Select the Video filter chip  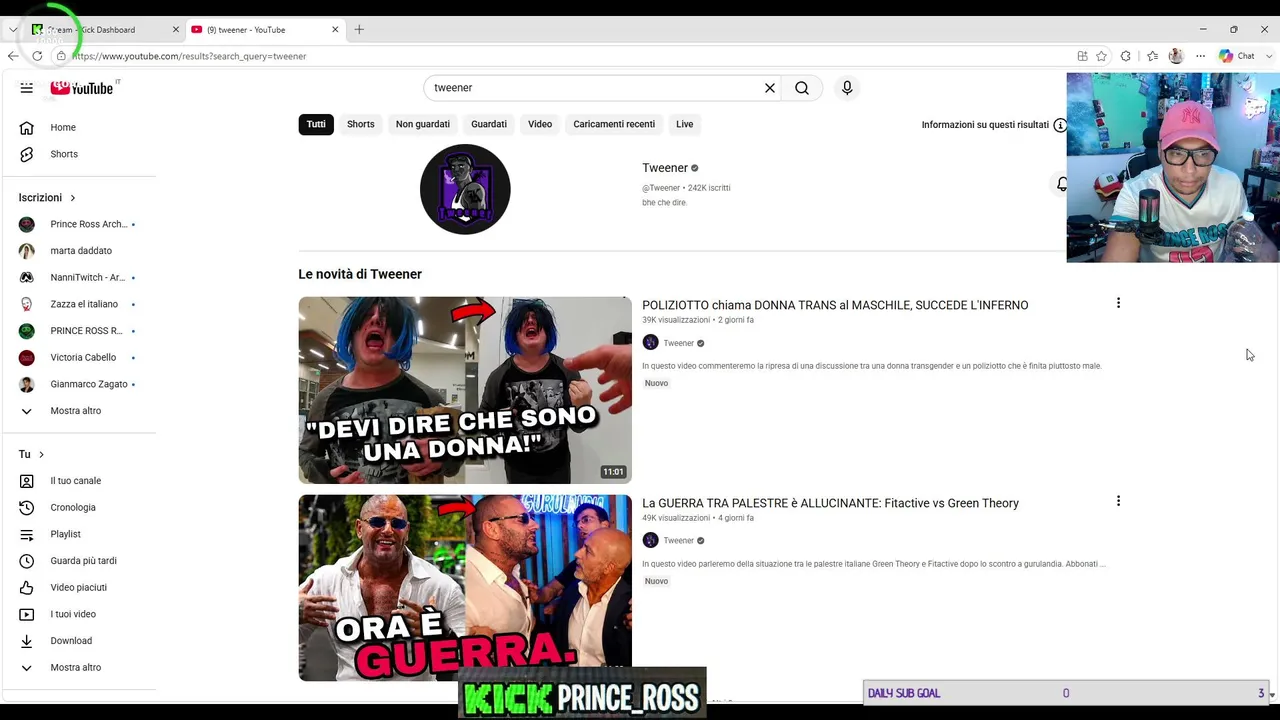[x=540, y=124]
